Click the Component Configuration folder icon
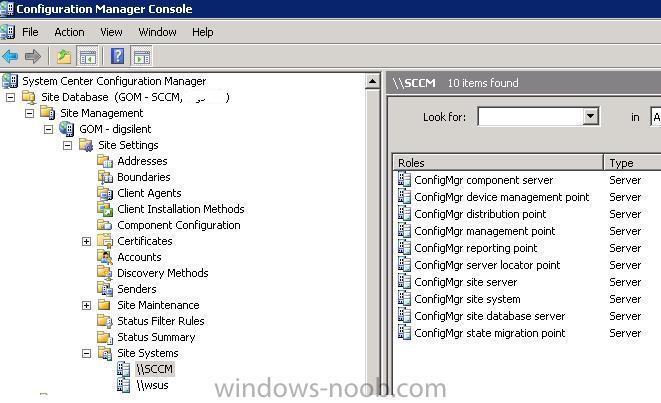Image resolution: width=661 pixels, height=403 pixels. [105, 225]
